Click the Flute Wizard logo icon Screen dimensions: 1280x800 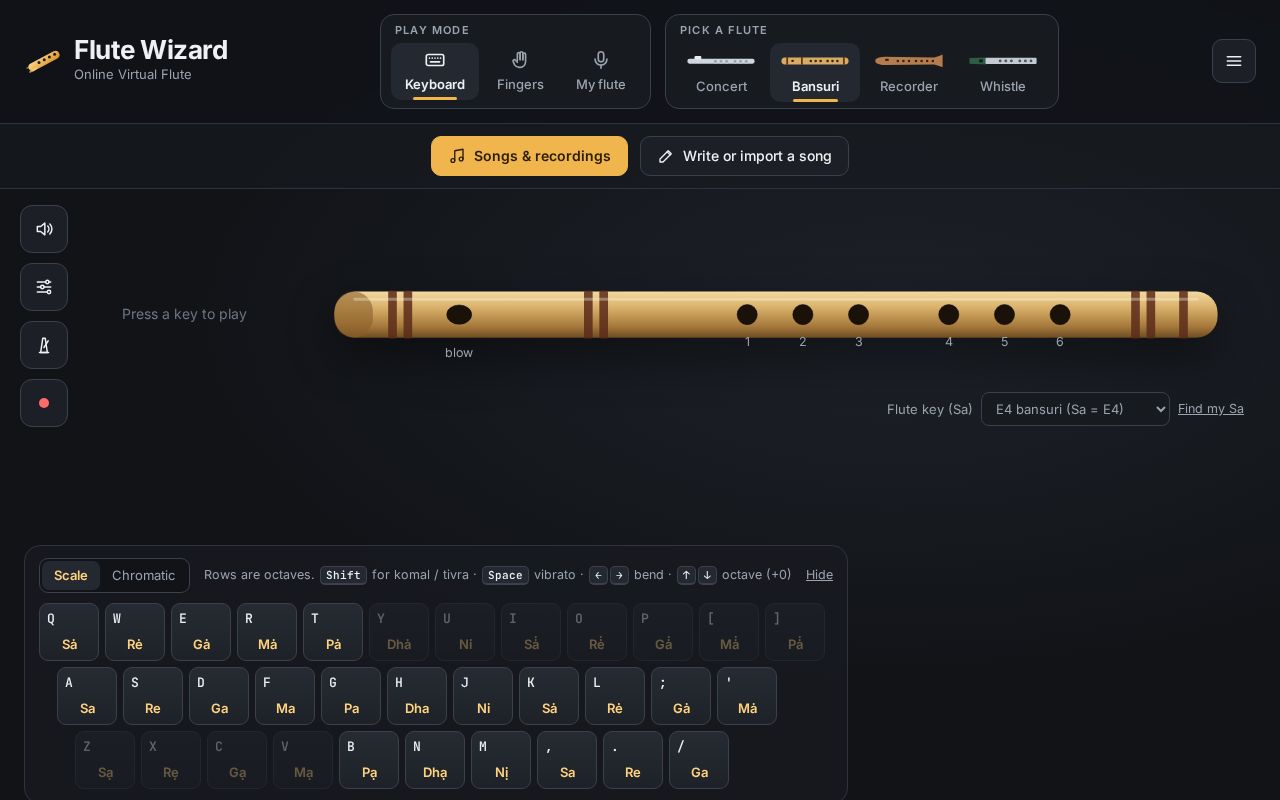click(x=43, y=62)
